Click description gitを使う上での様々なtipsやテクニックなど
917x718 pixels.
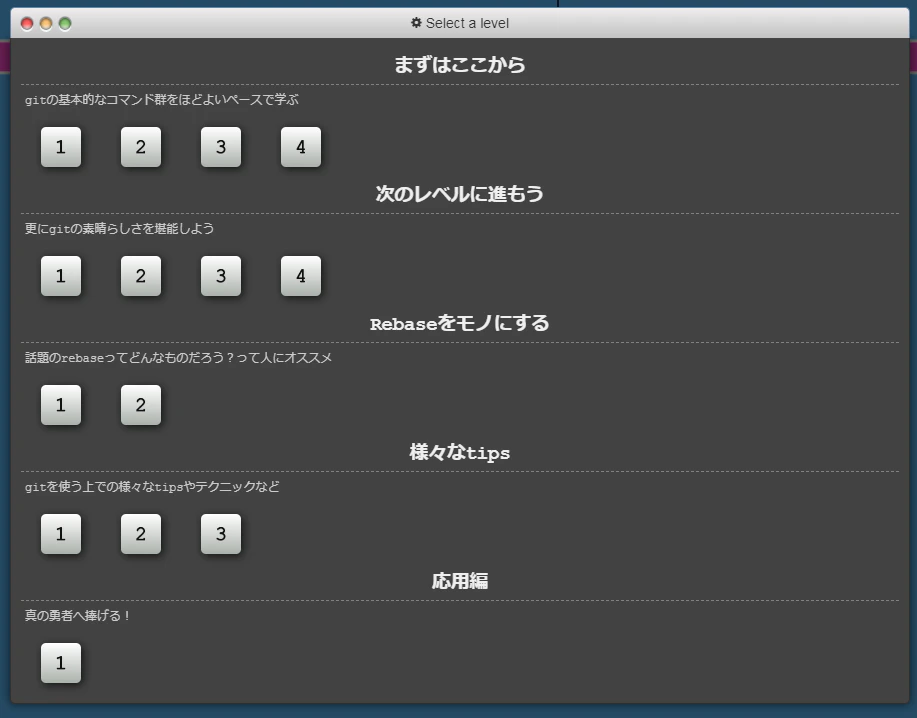(152, 486)
